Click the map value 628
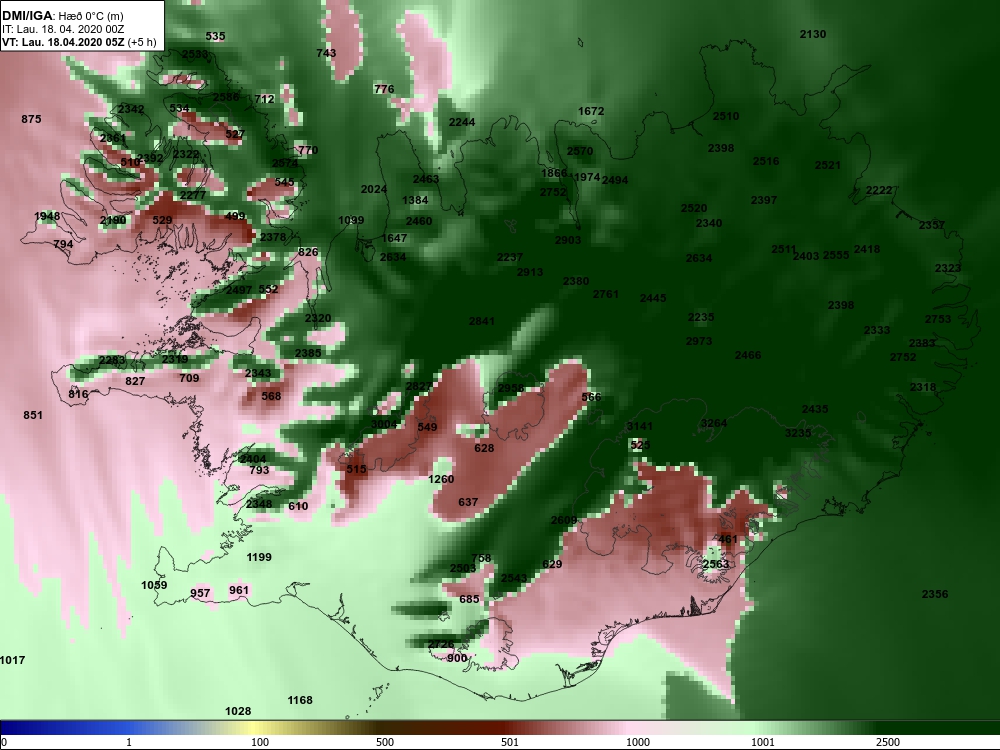The width and height of the screenshot is (1000, 750). tap(484, 448)
